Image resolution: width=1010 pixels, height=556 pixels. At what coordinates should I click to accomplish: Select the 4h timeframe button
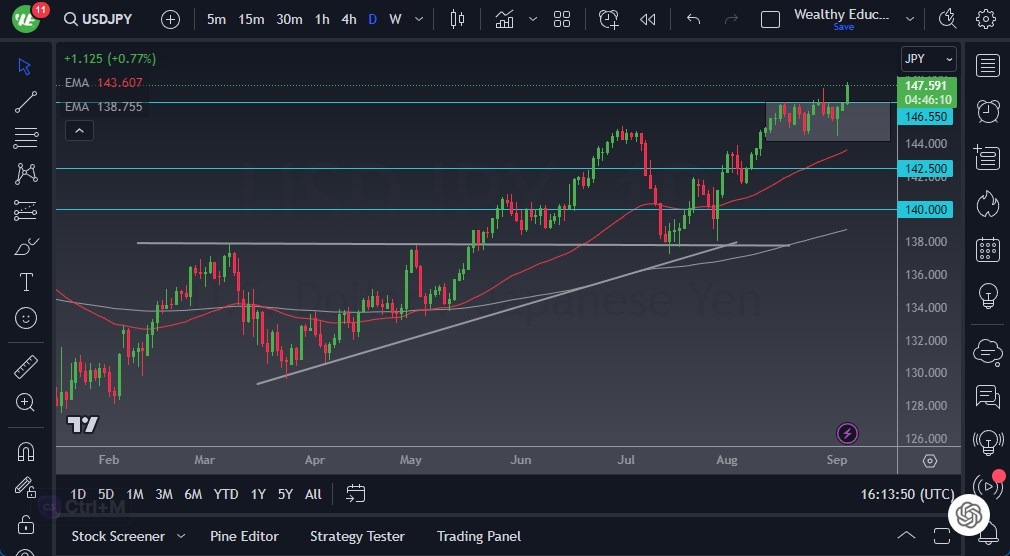(348, 19)
